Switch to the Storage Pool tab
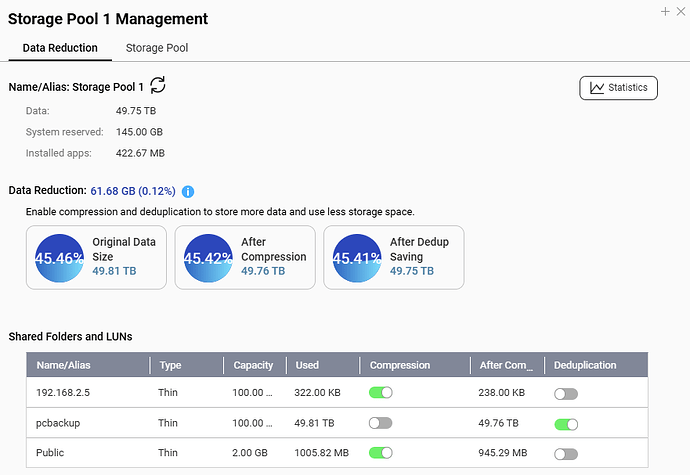The image size is (690, 475). (x=156, y=48)
